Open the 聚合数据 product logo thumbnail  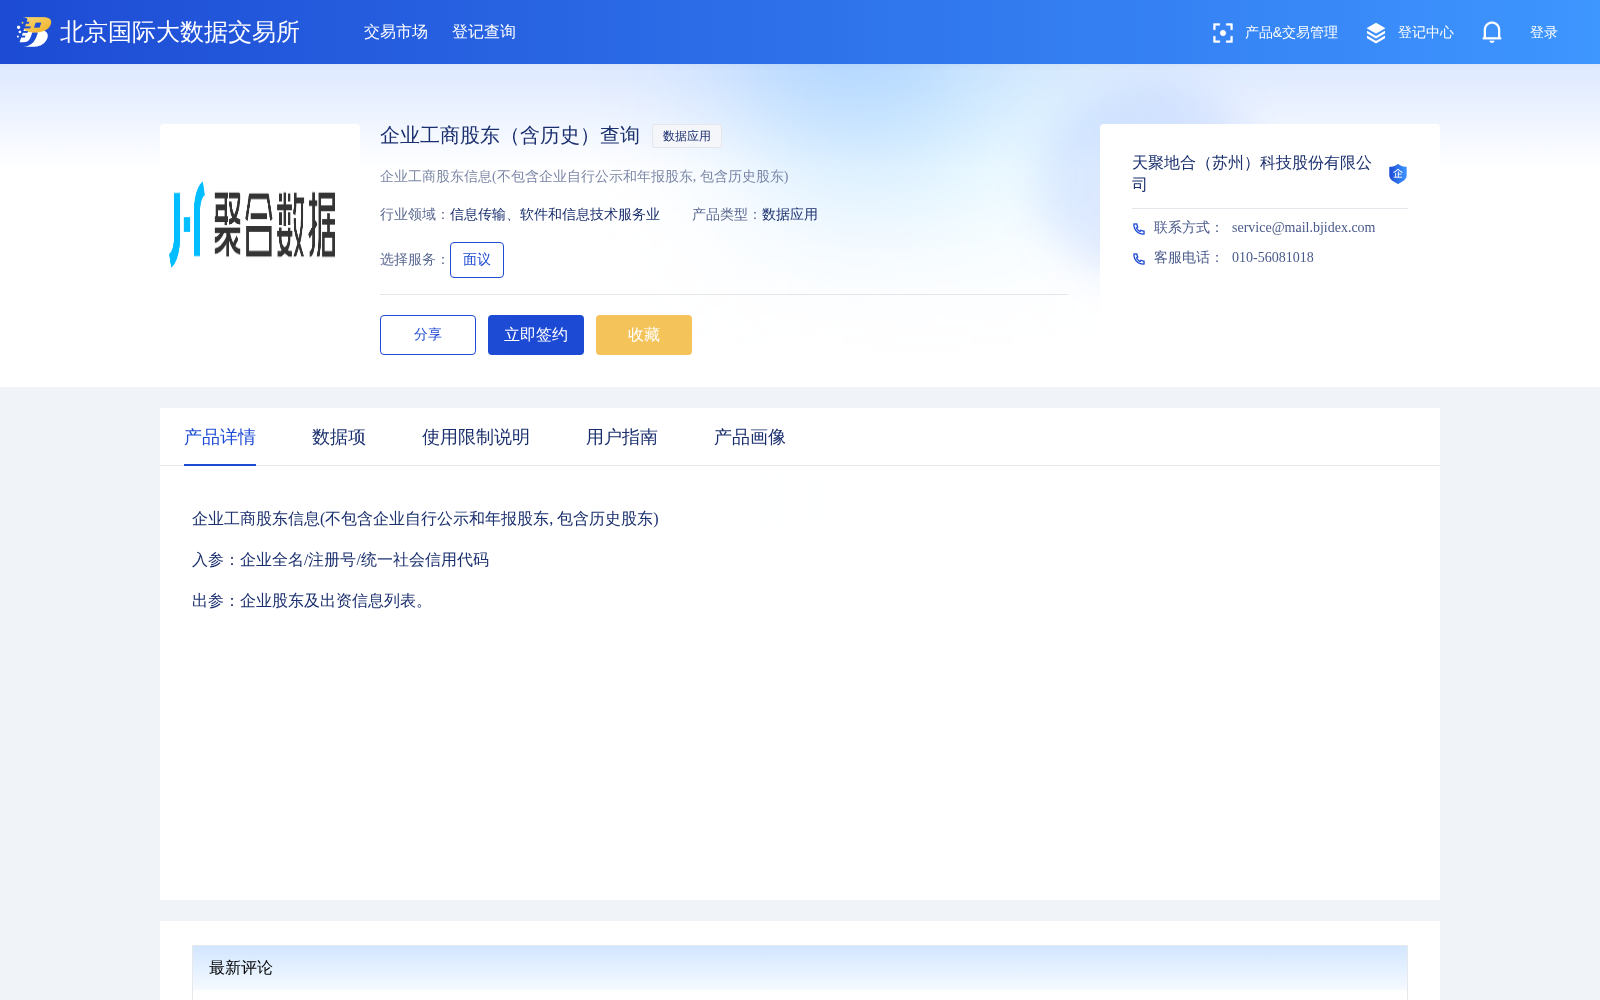point(260,224)
